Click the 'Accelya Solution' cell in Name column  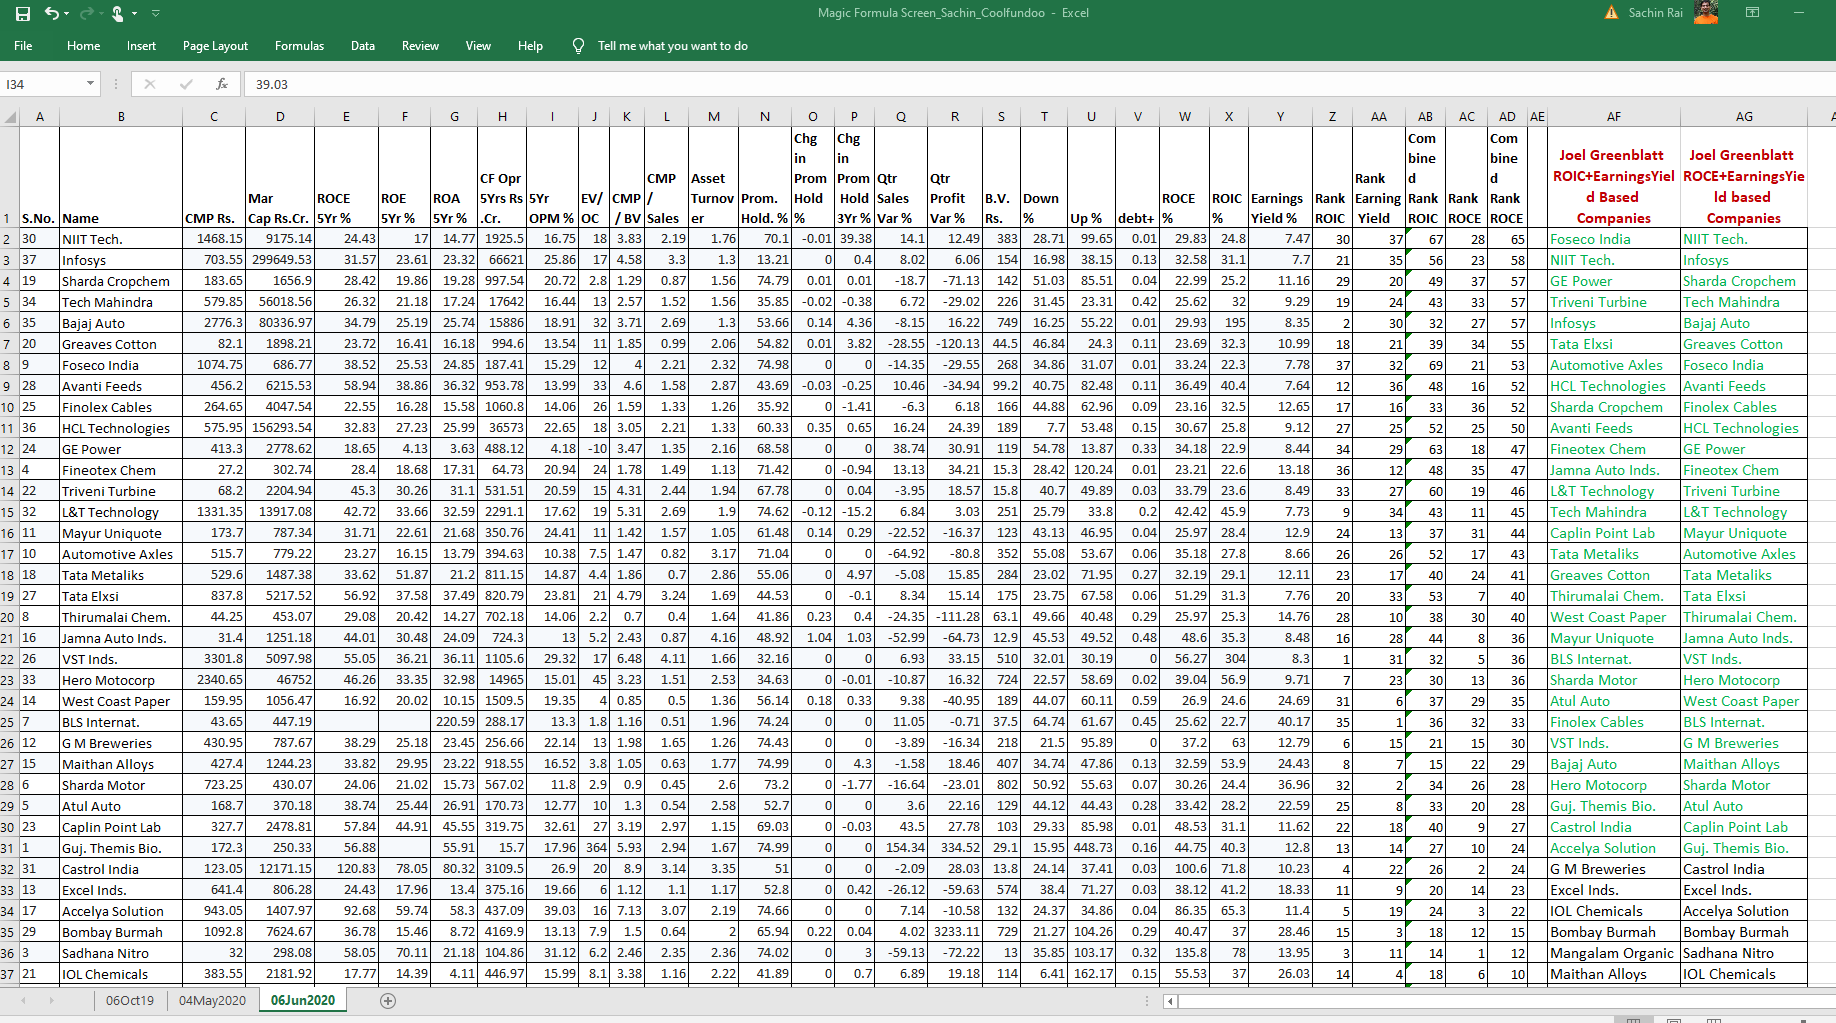tap(121, 911)
